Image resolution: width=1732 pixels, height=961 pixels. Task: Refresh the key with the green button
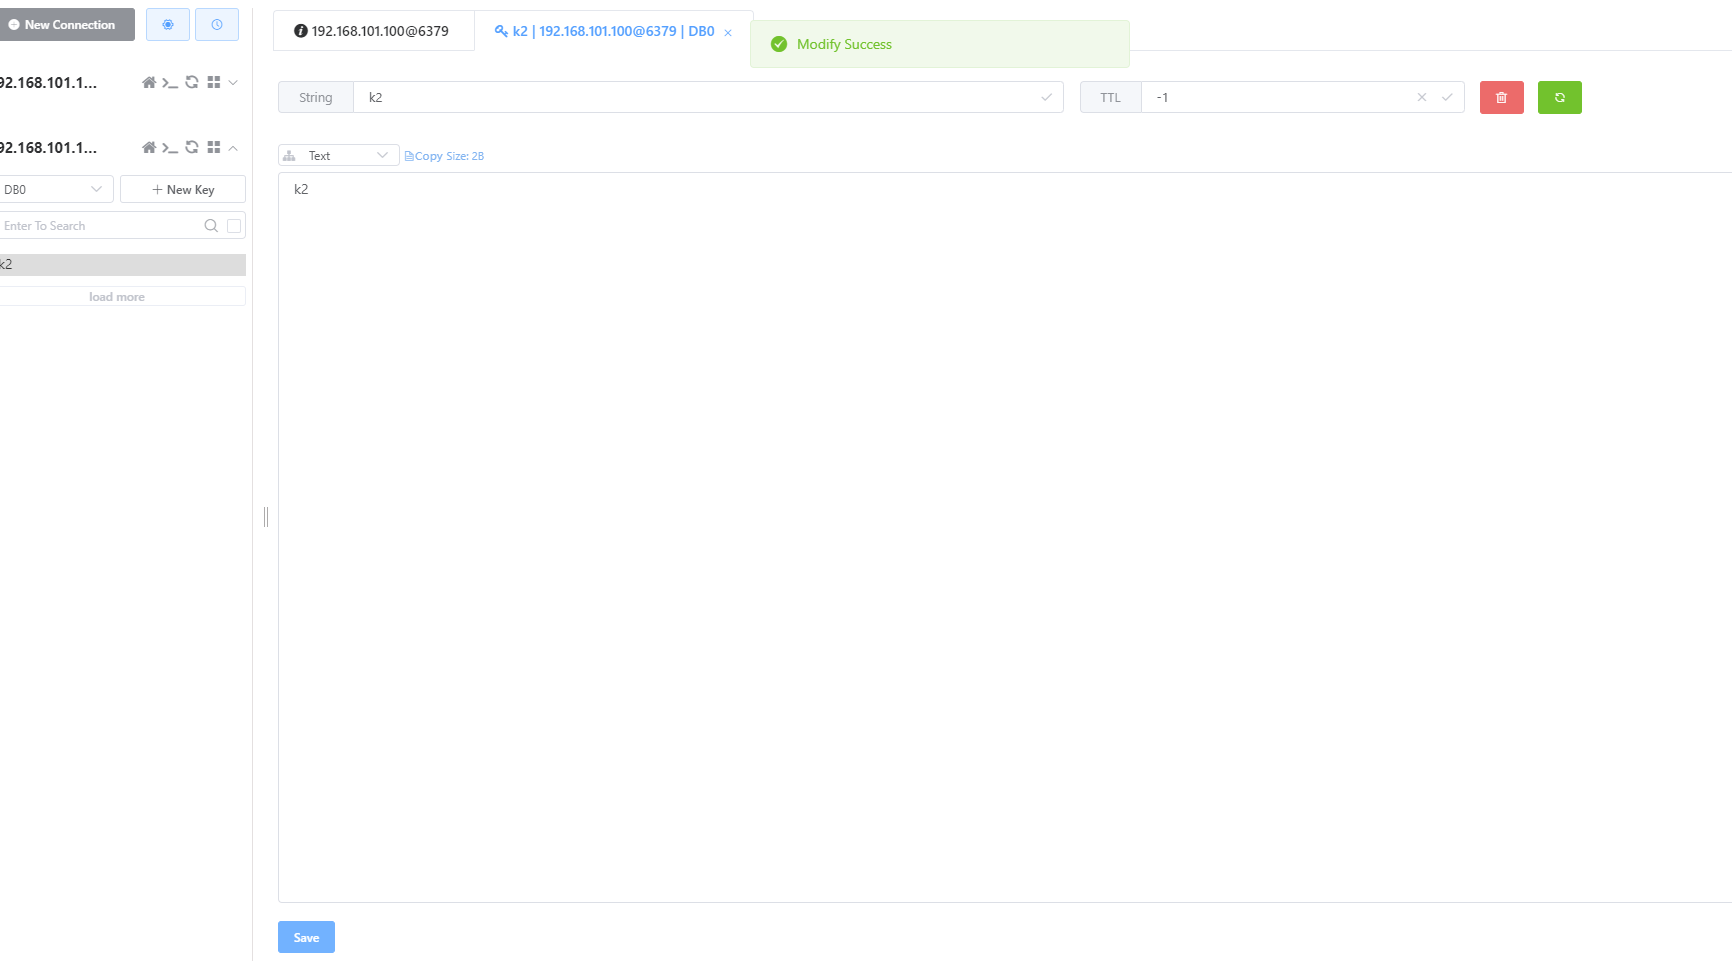1560,98
